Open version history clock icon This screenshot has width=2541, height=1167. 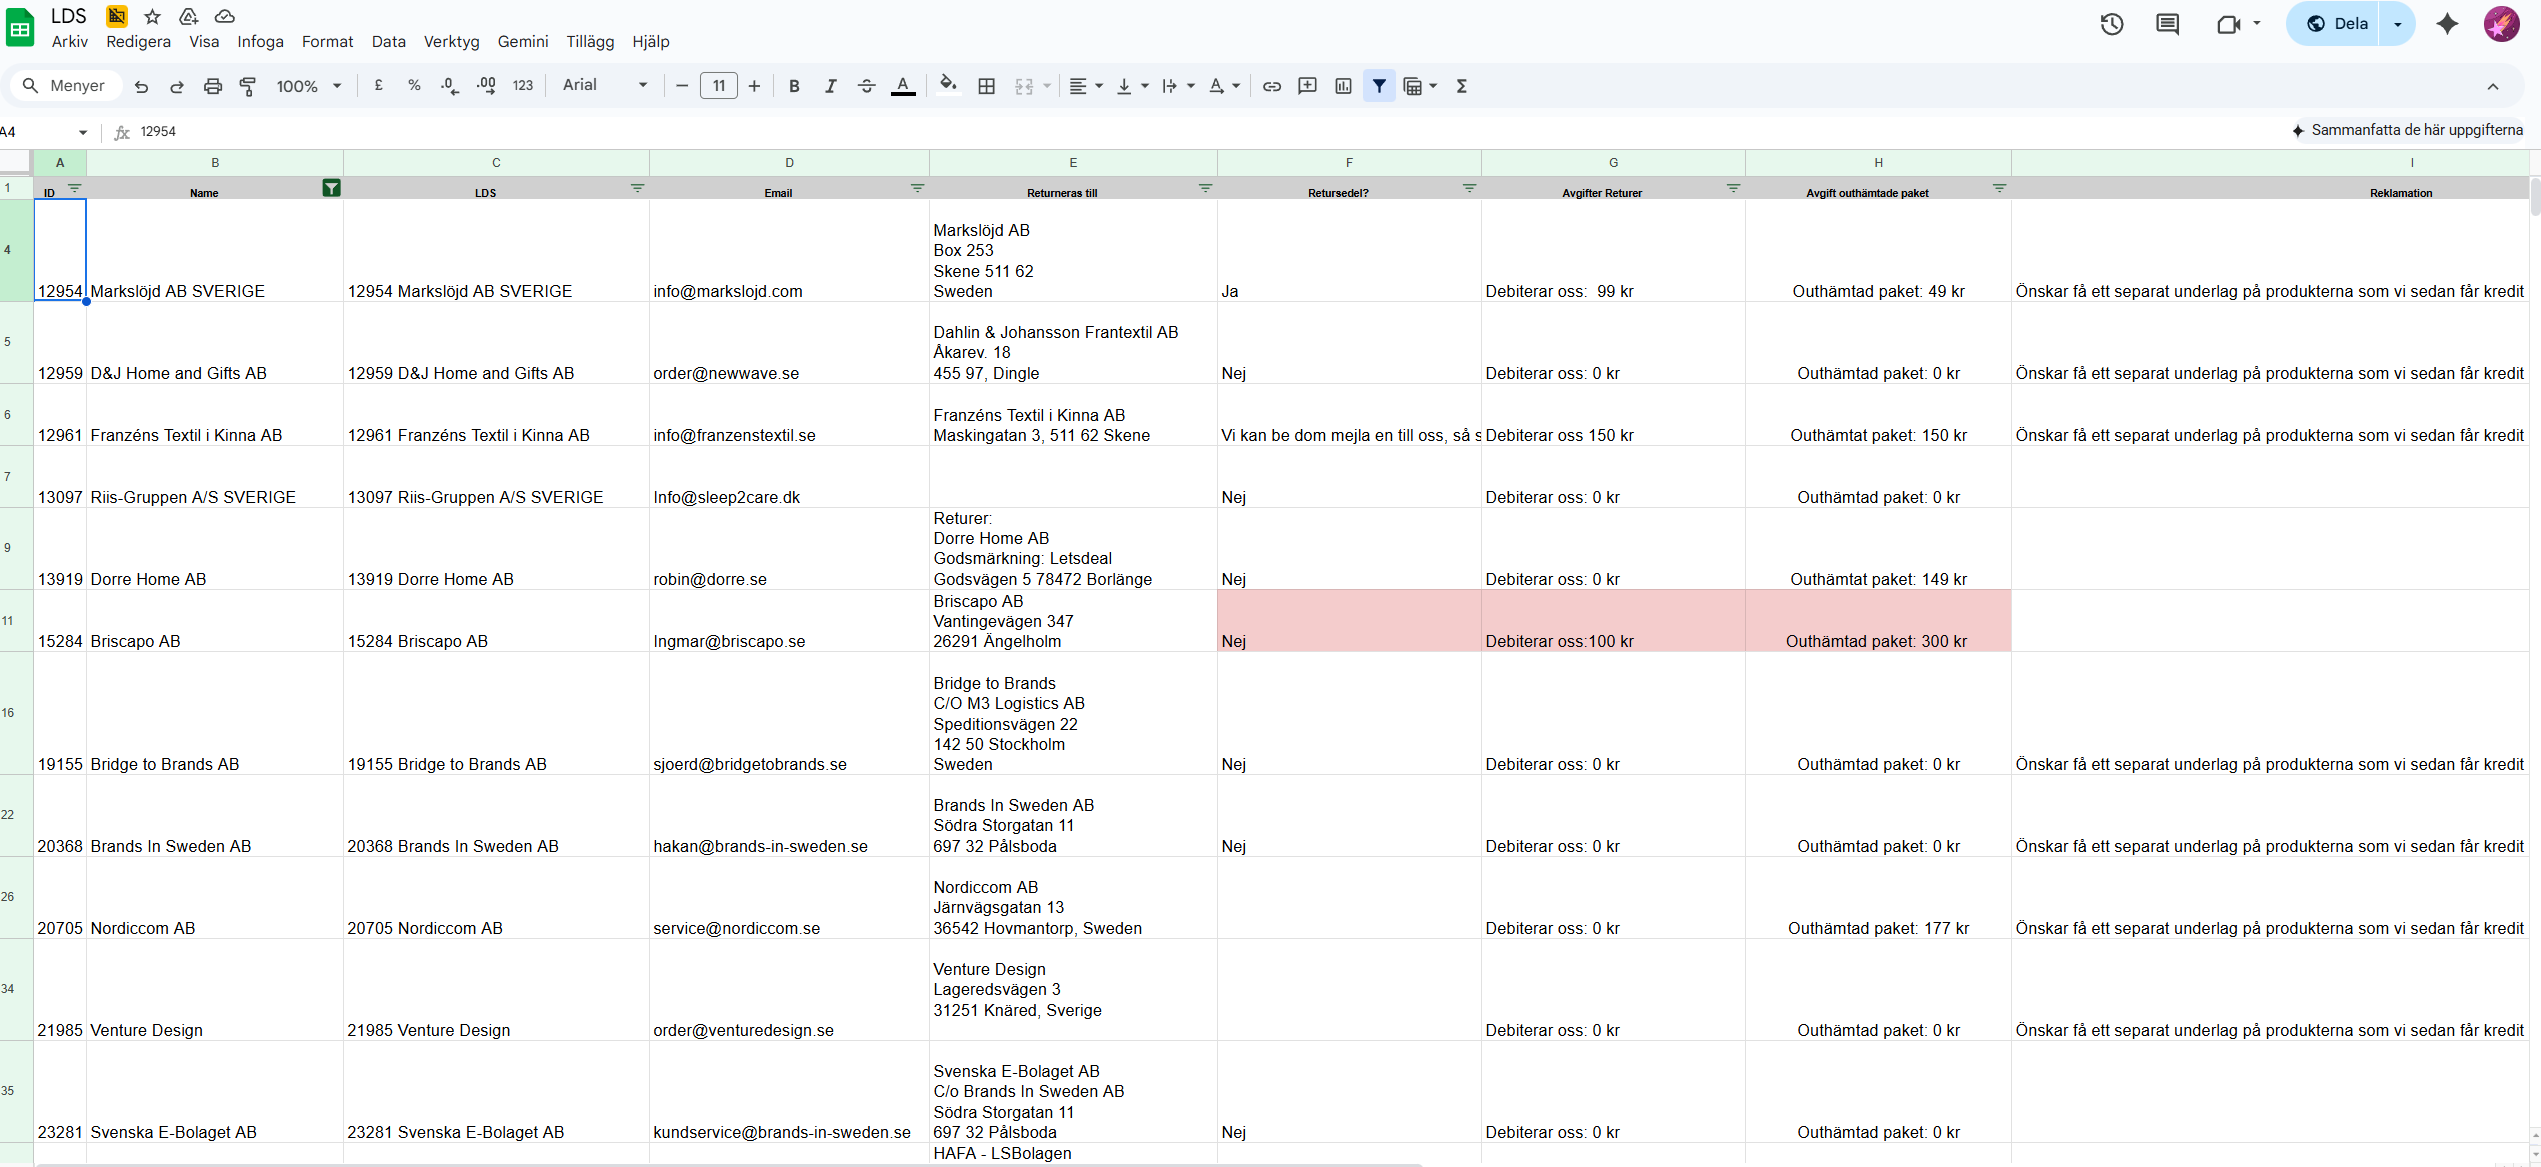point(2111,24)
